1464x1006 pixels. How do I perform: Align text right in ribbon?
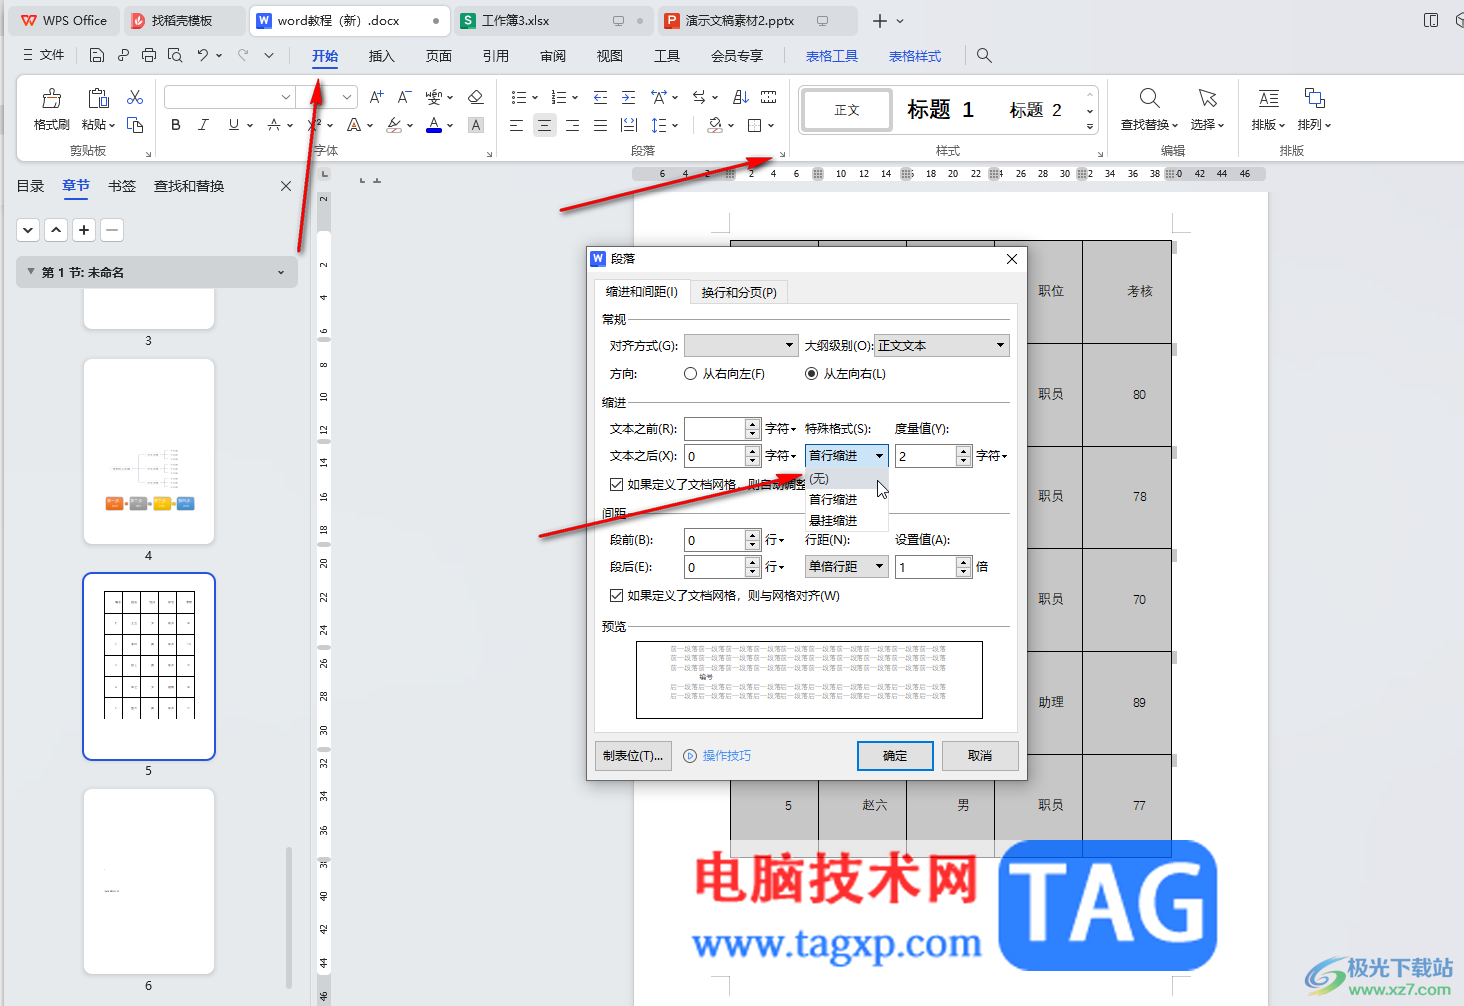572,125
